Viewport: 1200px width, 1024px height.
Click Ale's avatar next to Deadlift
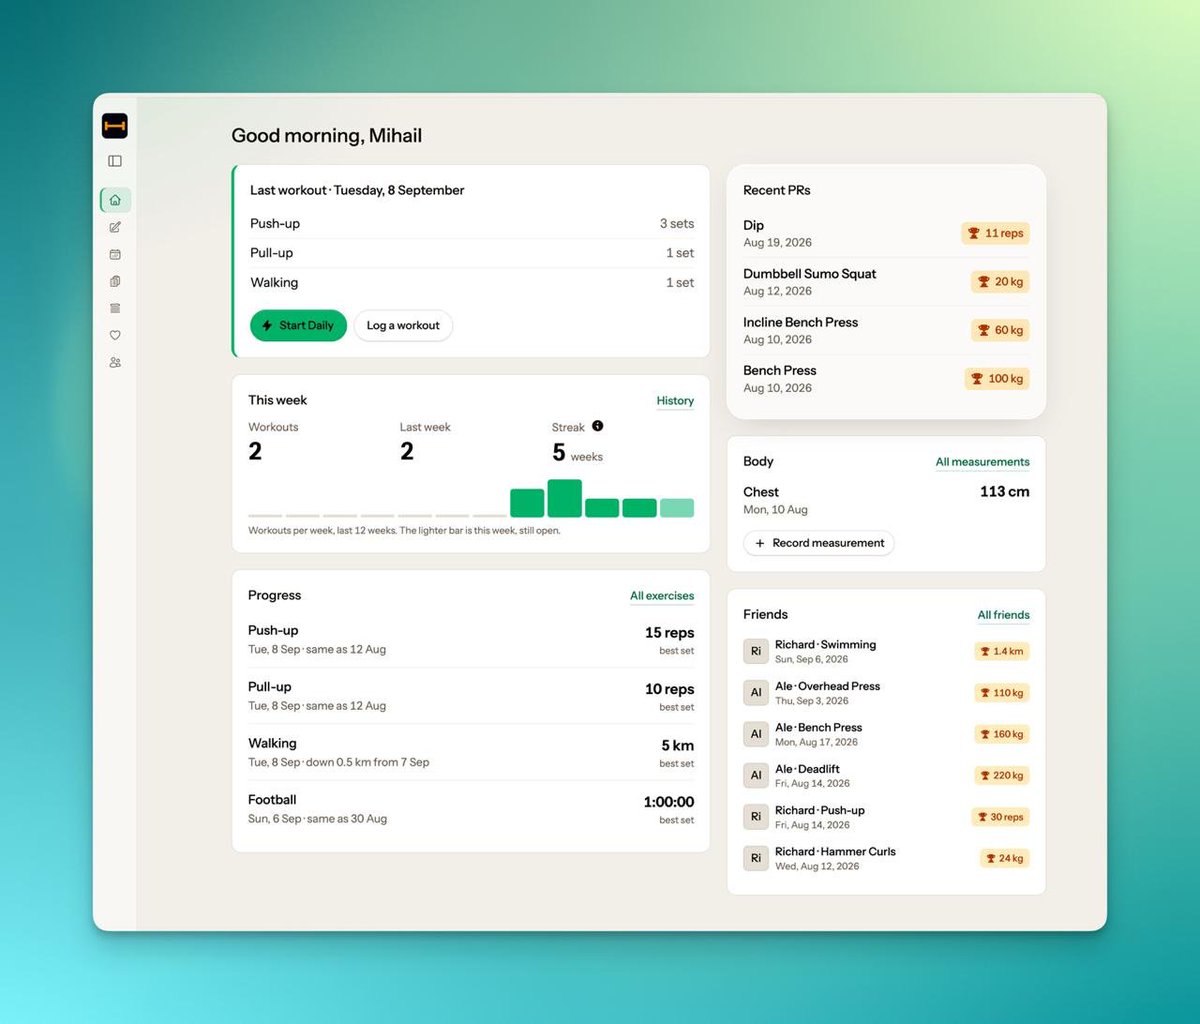(756, 775)
